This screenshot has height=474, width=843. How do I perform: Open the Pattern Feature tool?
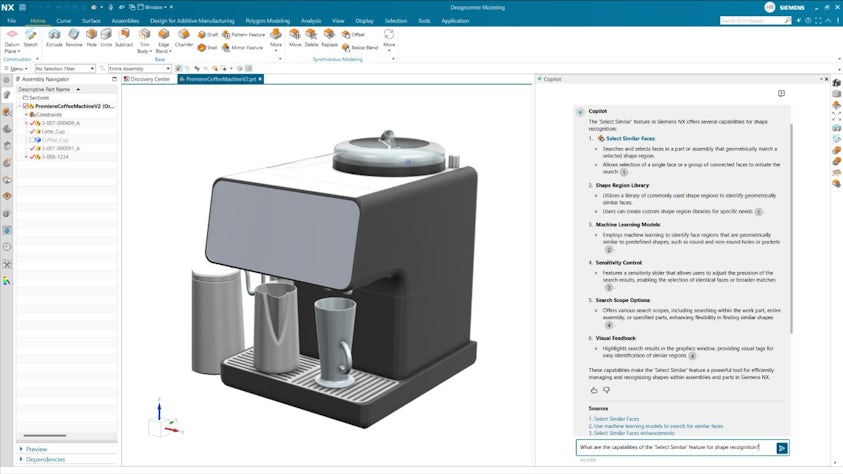244,34
